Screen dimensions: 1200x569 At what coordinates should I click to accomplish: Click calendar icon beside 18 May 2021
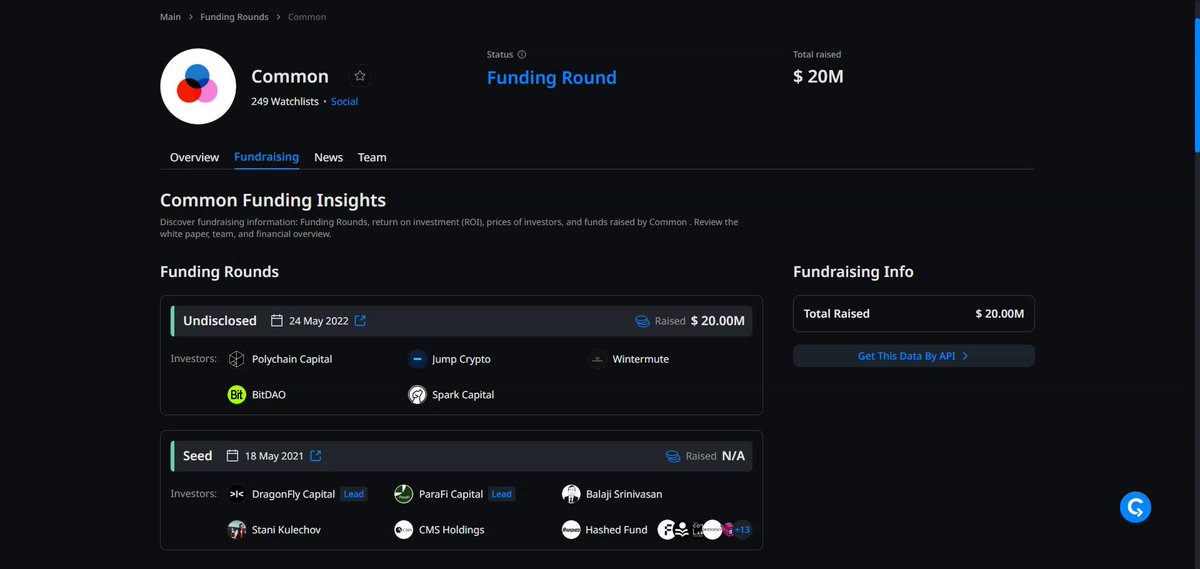coord(233,456)
